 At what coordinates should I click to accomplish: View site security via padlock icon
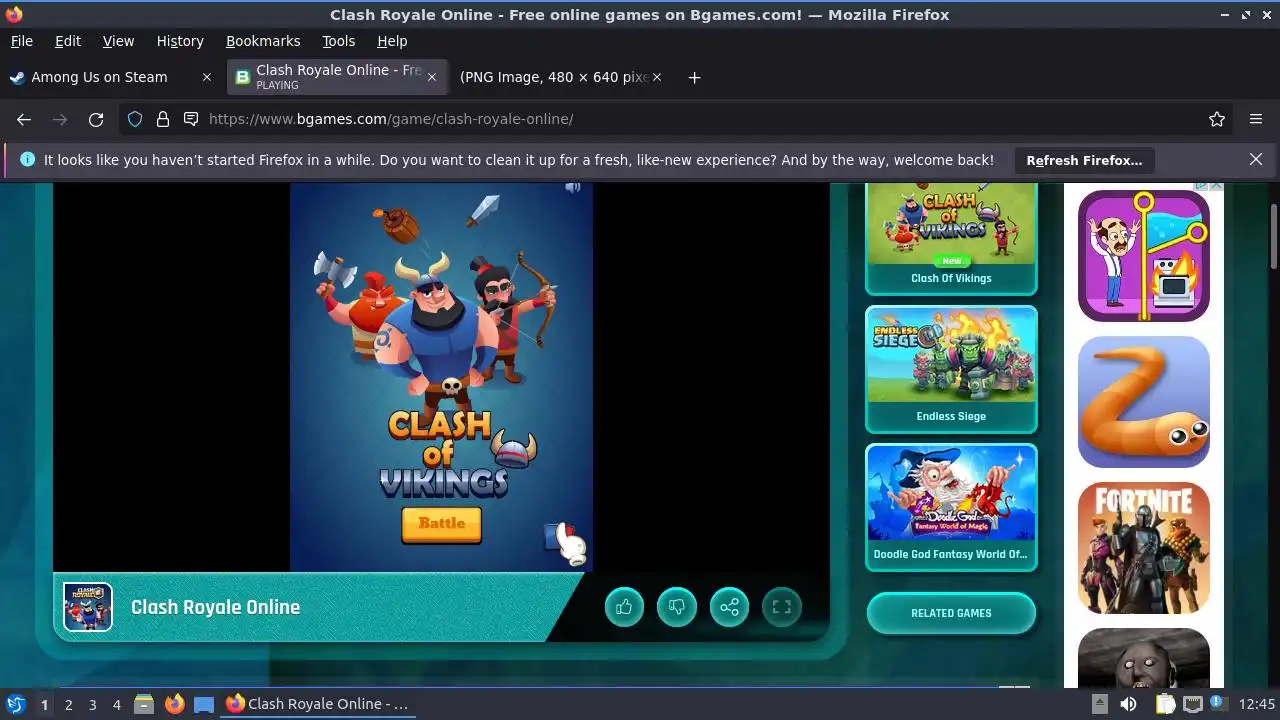(163, 119)
